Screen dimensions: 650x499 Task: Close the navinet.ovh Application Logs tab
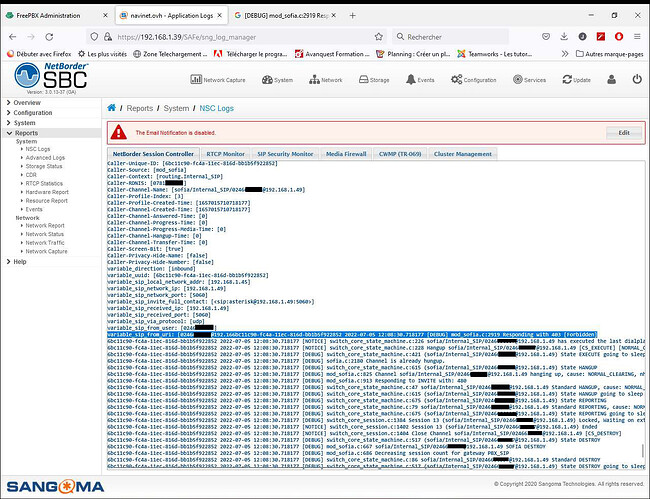(220, 15)
